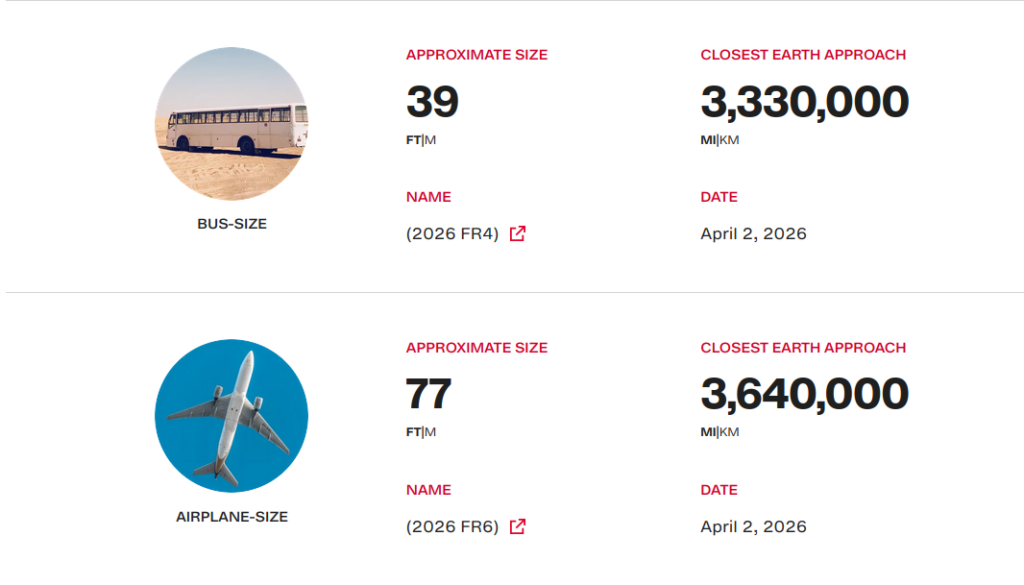The width and height of the screenshot is (1024, 585).
Task: Select MI unit under 3,330,000 distance
Action: pos(708,140)
